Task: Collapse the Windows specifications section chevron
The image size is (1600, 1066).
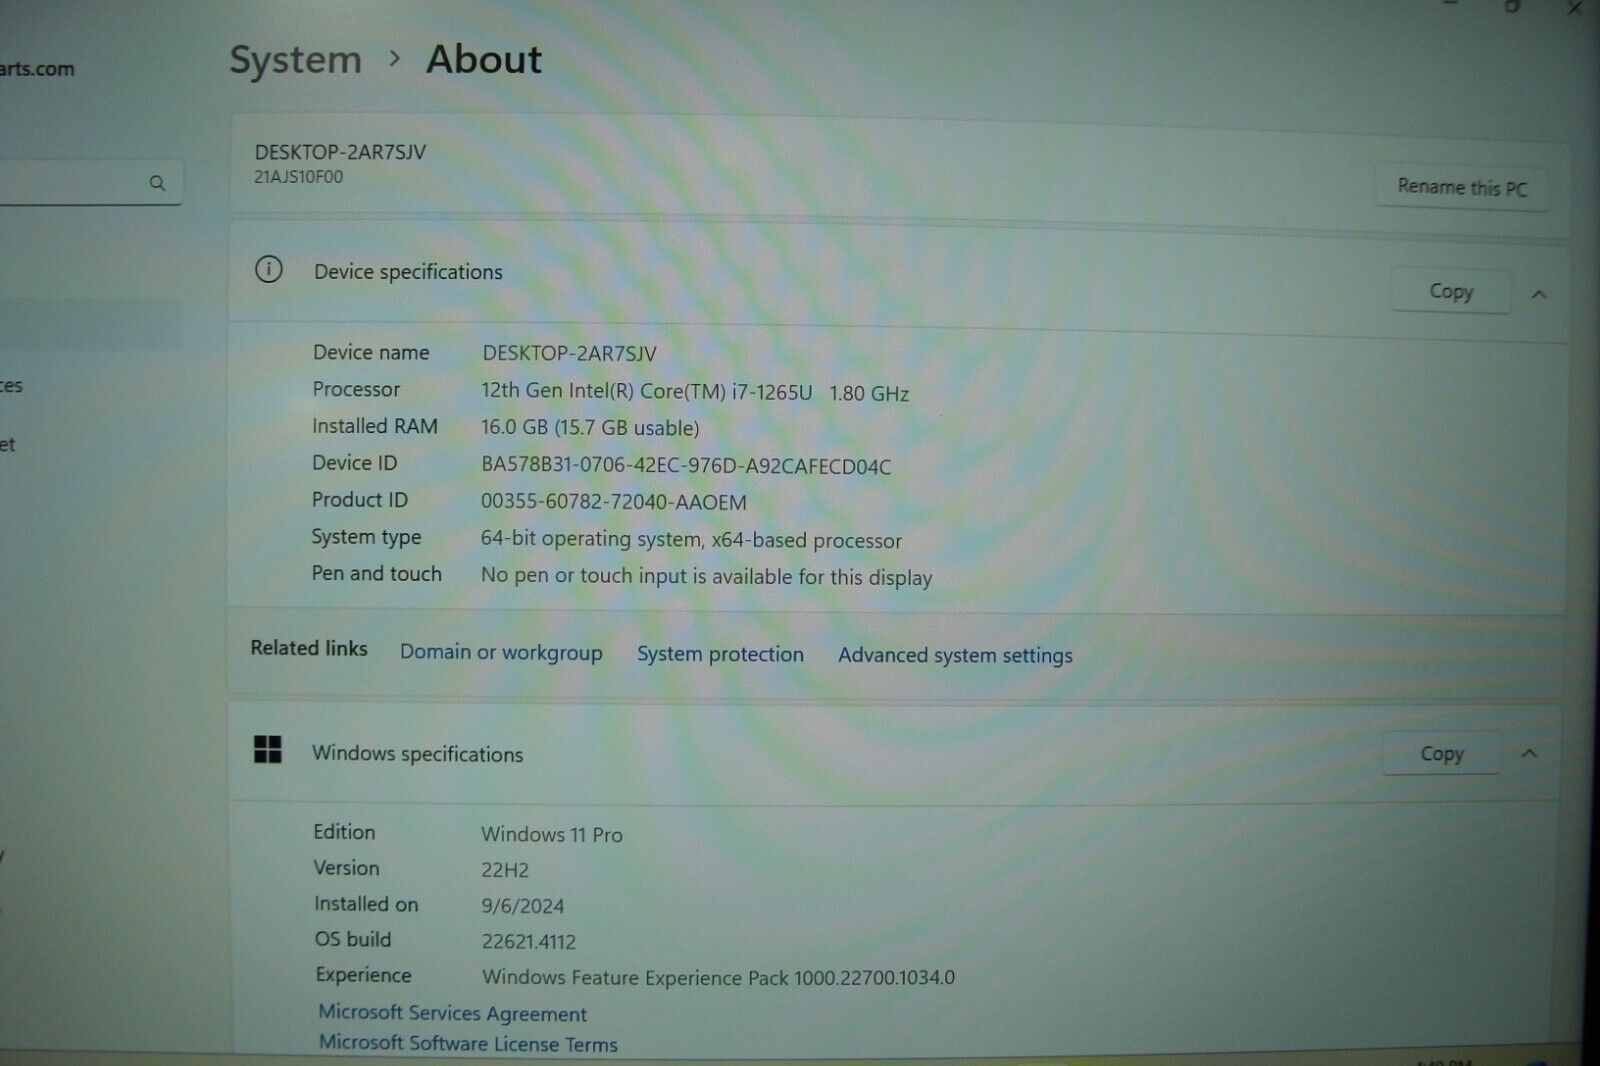Action: [x=1529, y=755]
